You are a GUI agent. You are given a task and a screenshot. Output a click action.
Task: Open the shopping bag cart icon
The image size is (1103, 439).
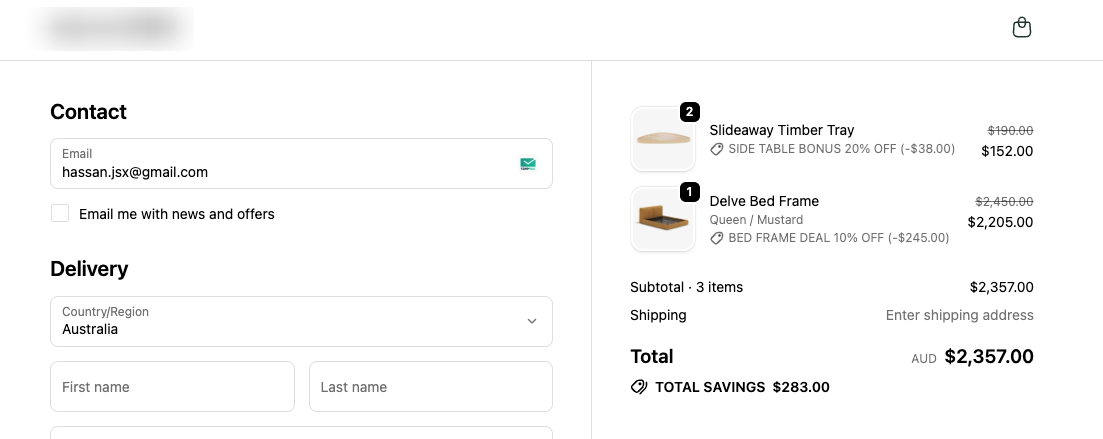pos(1021,28)
